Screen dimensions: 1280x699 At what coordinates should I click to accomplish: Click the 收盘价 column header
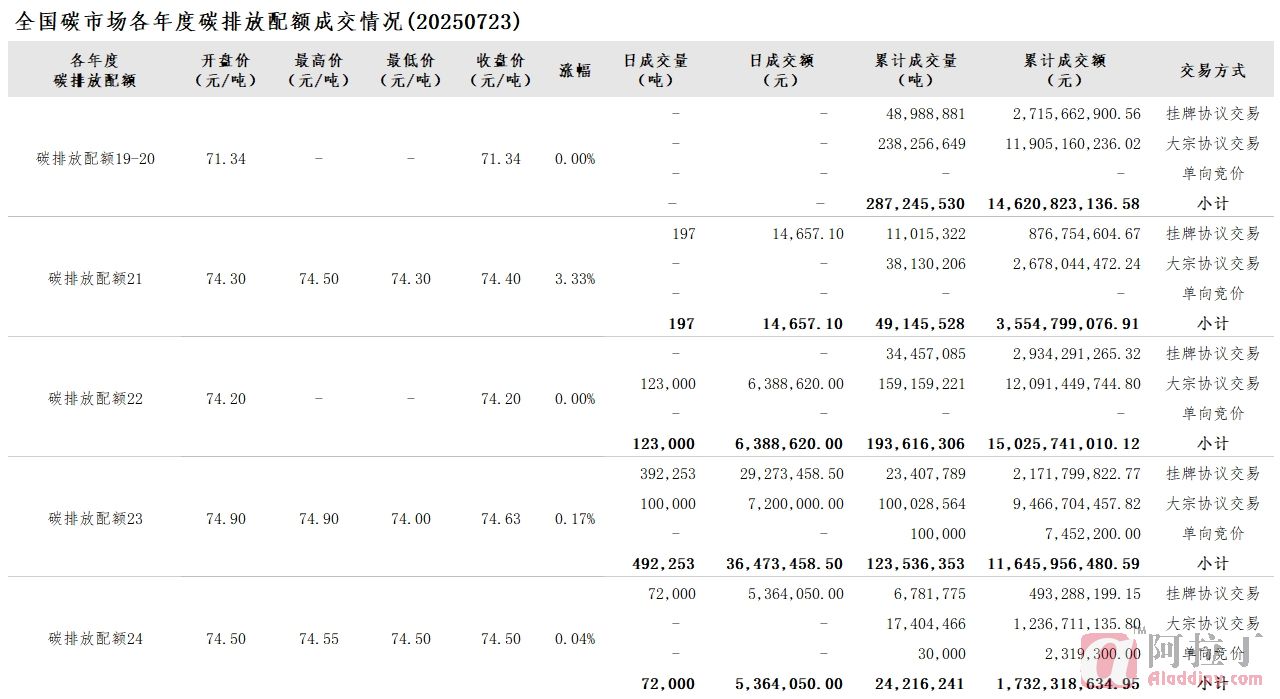[x=500, y=70]
